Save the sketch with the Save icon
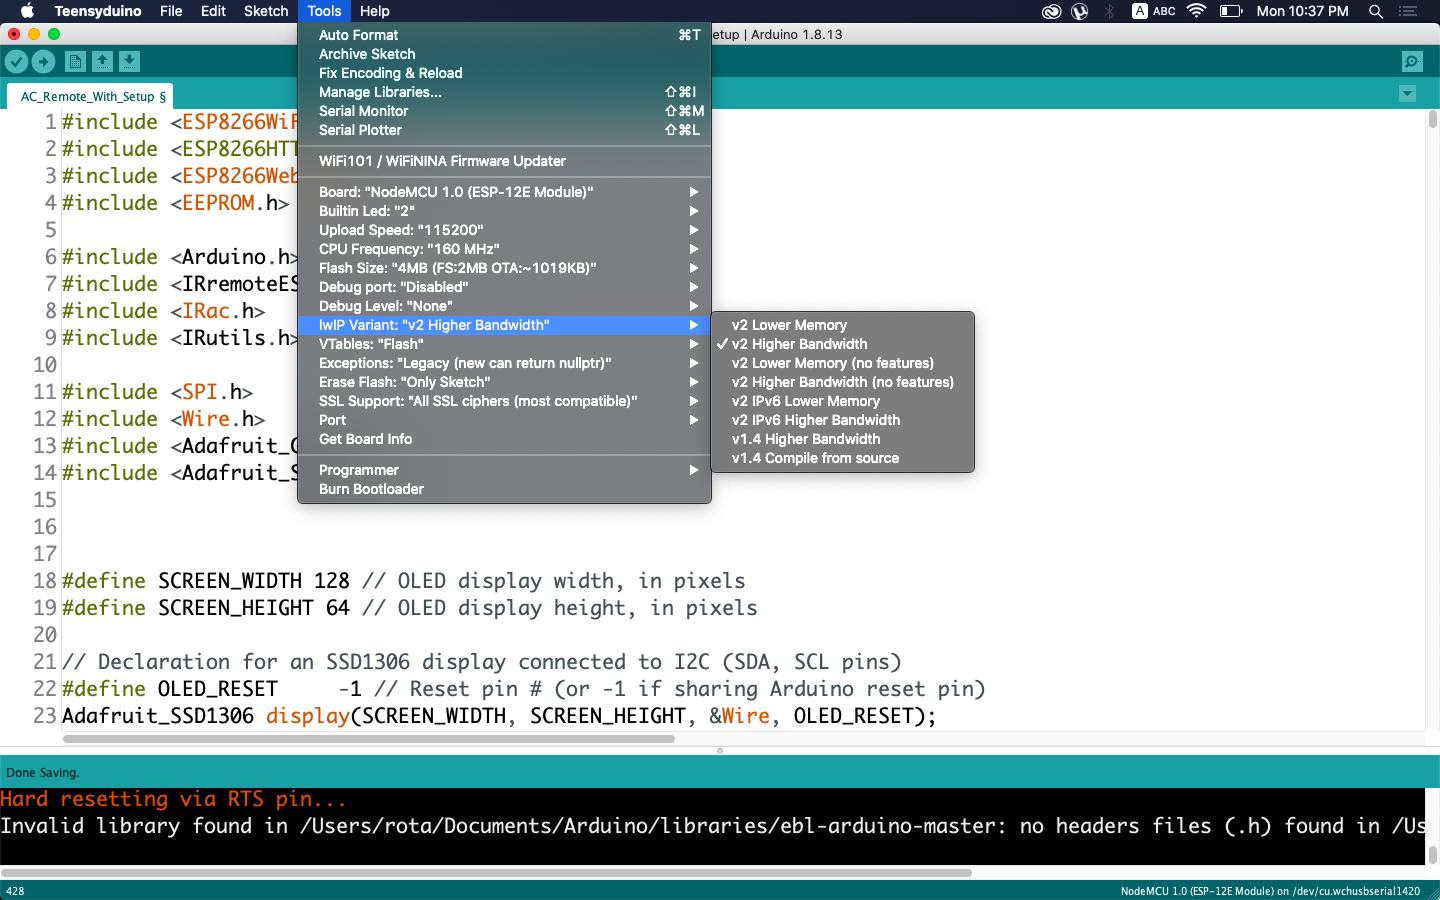The height and width of the screenshot is (900, 1440). pos(129,62)
